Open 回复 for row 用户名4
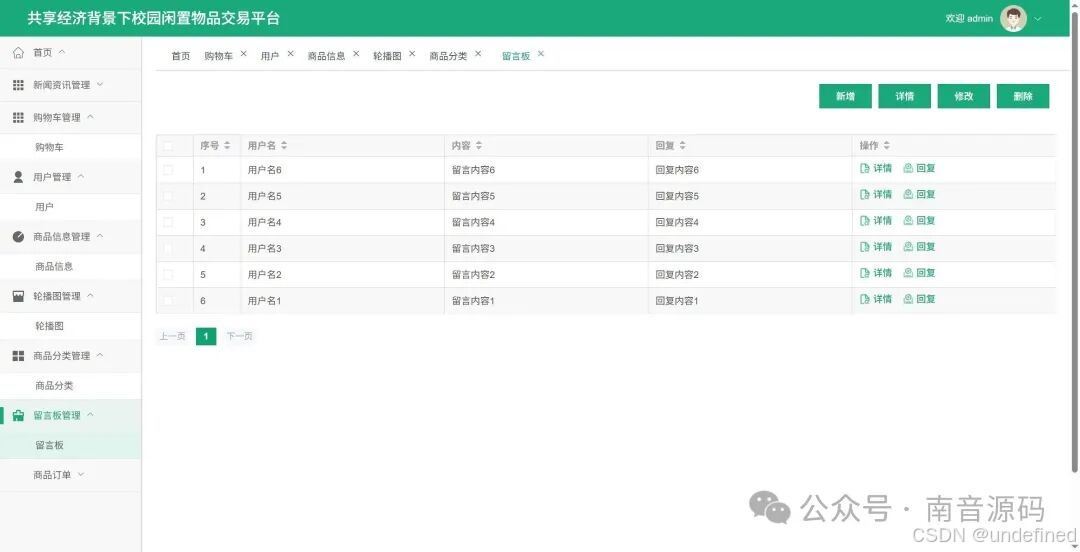1080x552 pixels. pyautogui.click(x=920, y=221)
